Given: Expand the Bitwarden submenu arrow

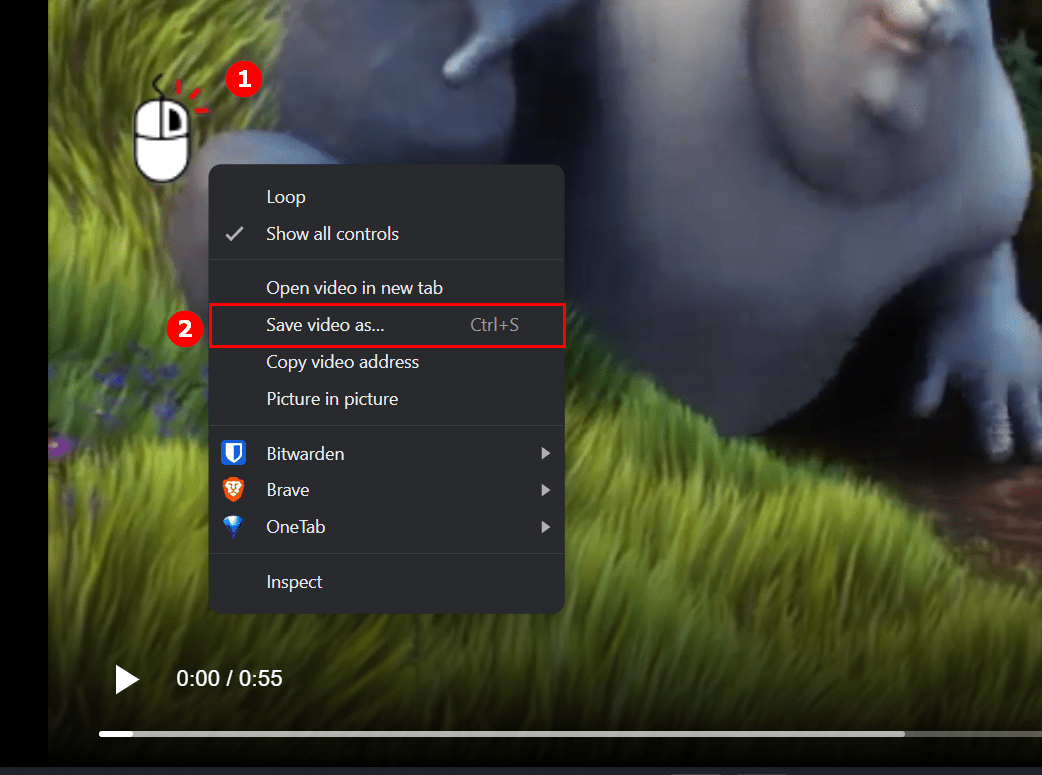Looking at the screenshot, I should pos(546,453).
